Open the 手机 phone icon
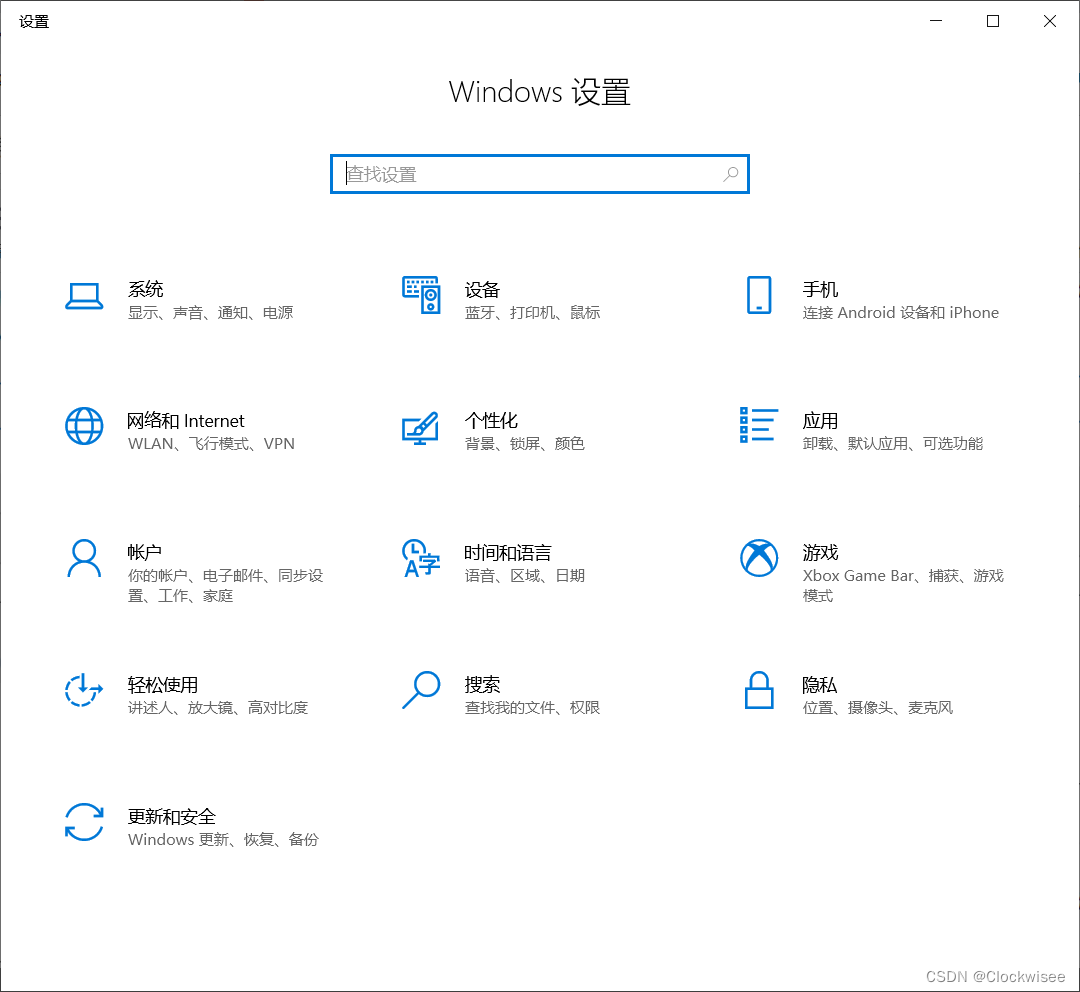 tap(758, 295)
